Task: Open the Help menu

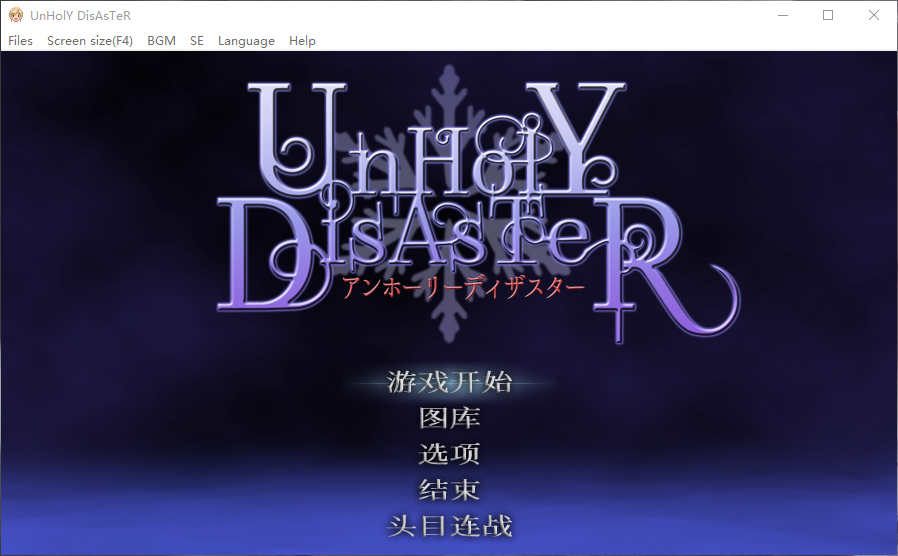Action: (302, 41)
